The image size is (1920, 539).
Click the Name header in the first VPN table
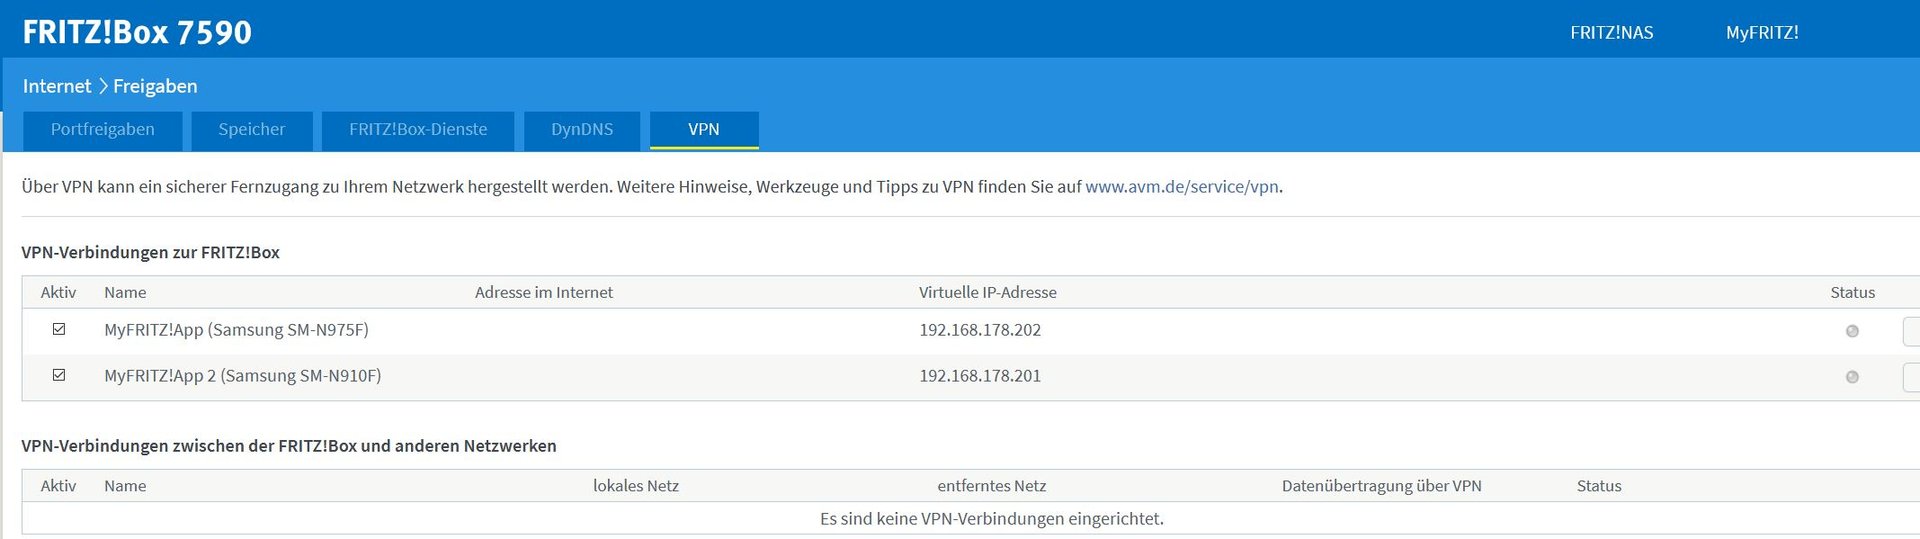125,293
